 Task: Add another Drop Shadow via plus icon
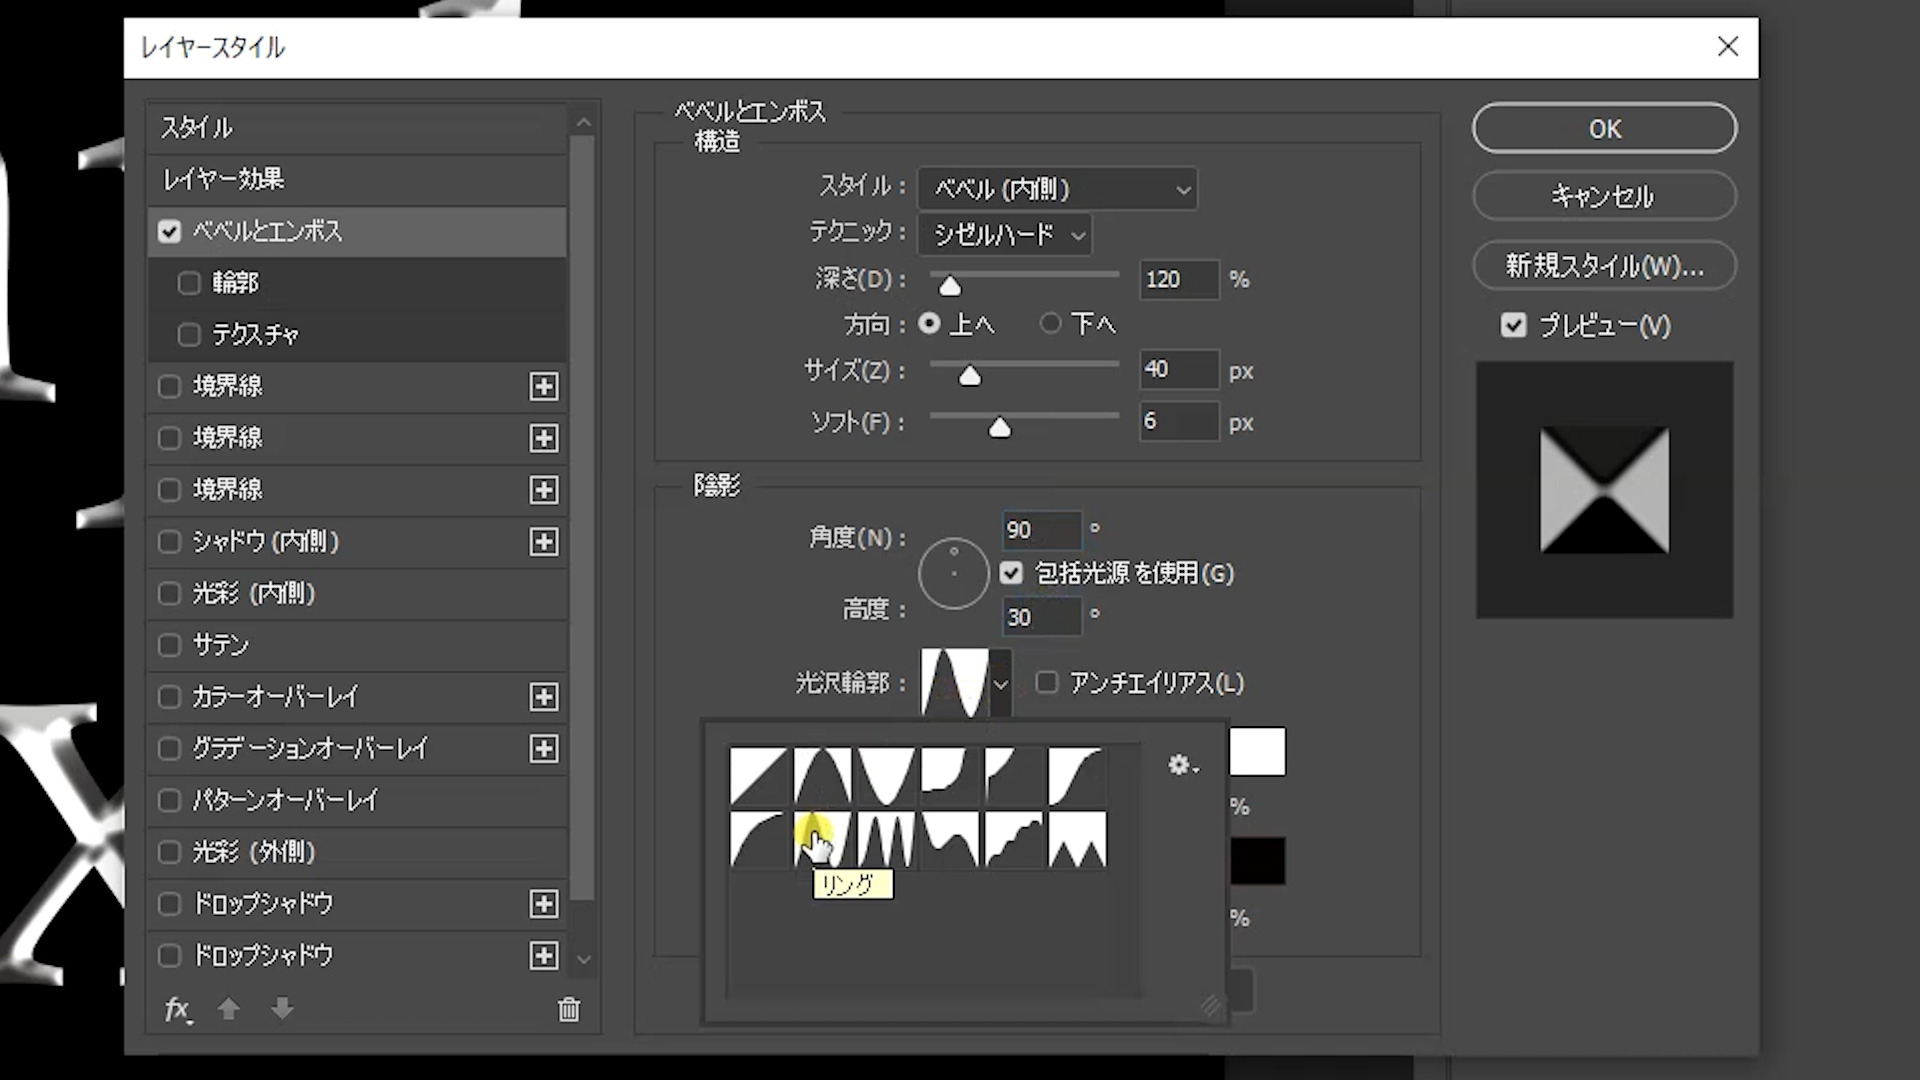(x=543, y=904)
